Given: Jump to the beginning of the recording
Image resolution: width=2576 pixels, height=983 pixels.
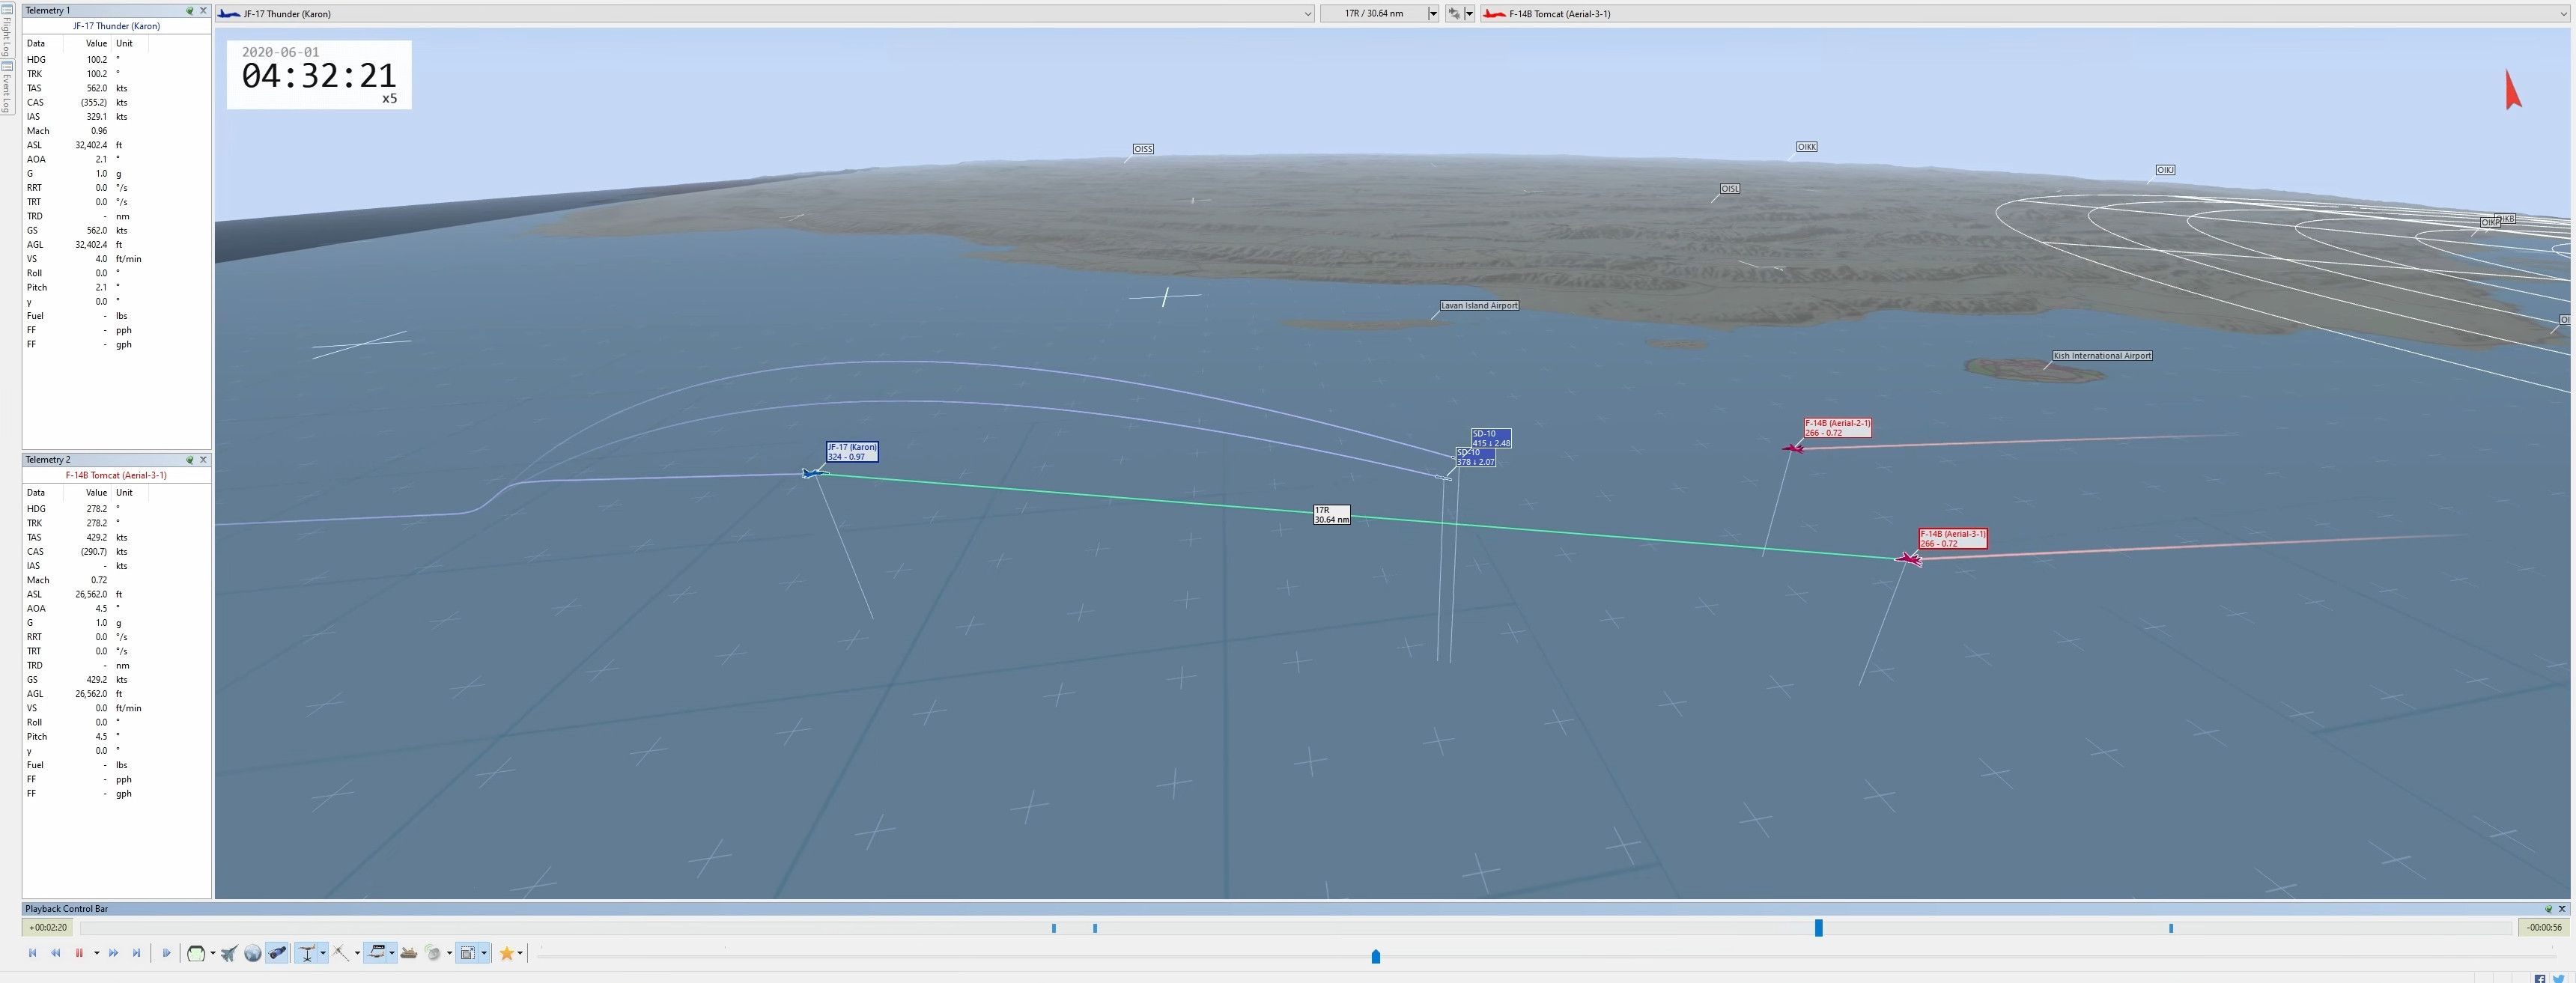Looking at the screenshot, I should click(33, 953).
